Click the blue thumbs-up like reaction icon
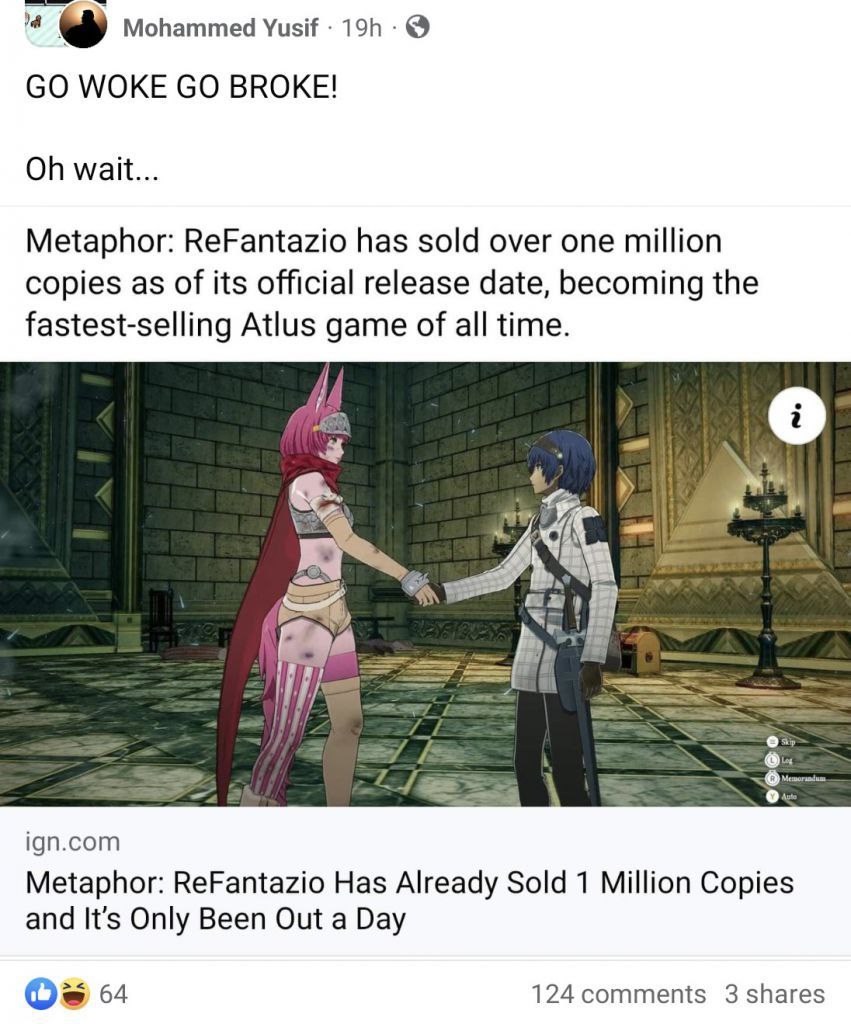Image resolution: width=851 pixels, height=1024 pixels. click(x=39, y=993)
